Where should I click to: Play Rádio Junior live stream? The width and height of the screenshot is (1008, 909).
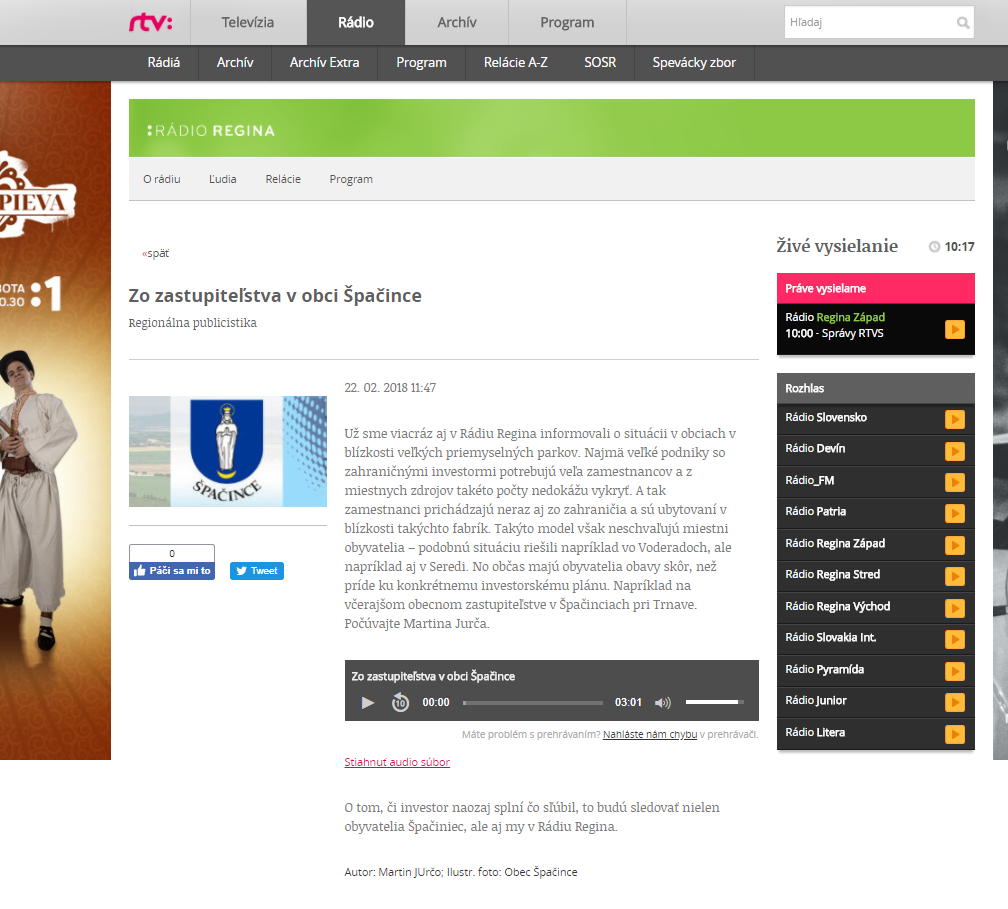[x=954, y=703]
